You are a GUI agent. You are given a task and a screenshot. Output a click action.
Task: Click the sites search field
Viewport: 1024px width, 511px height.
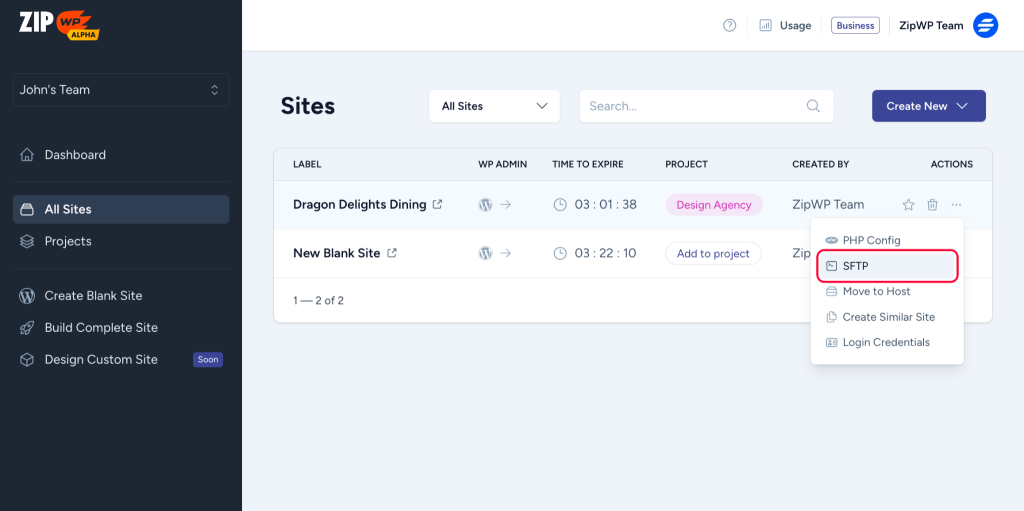pyautogui.click(x=695, y=106)
